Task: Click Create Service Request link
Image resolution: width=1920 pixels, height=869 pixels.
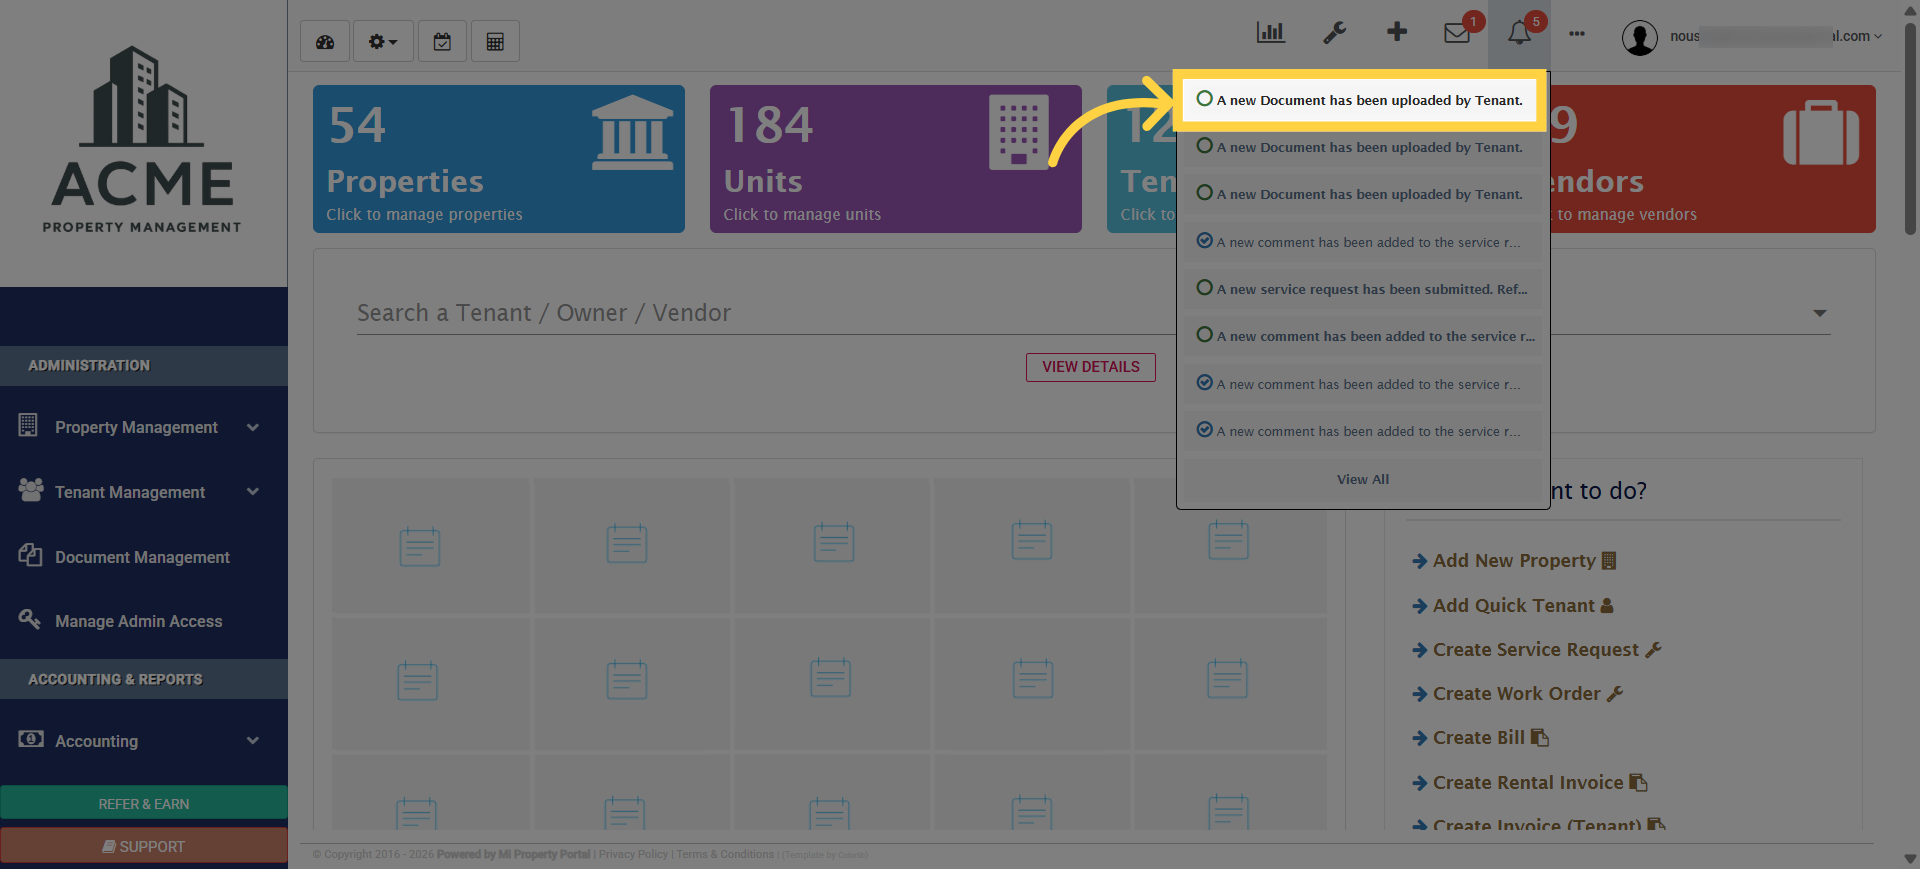Action: click(x=1536, y=650)
